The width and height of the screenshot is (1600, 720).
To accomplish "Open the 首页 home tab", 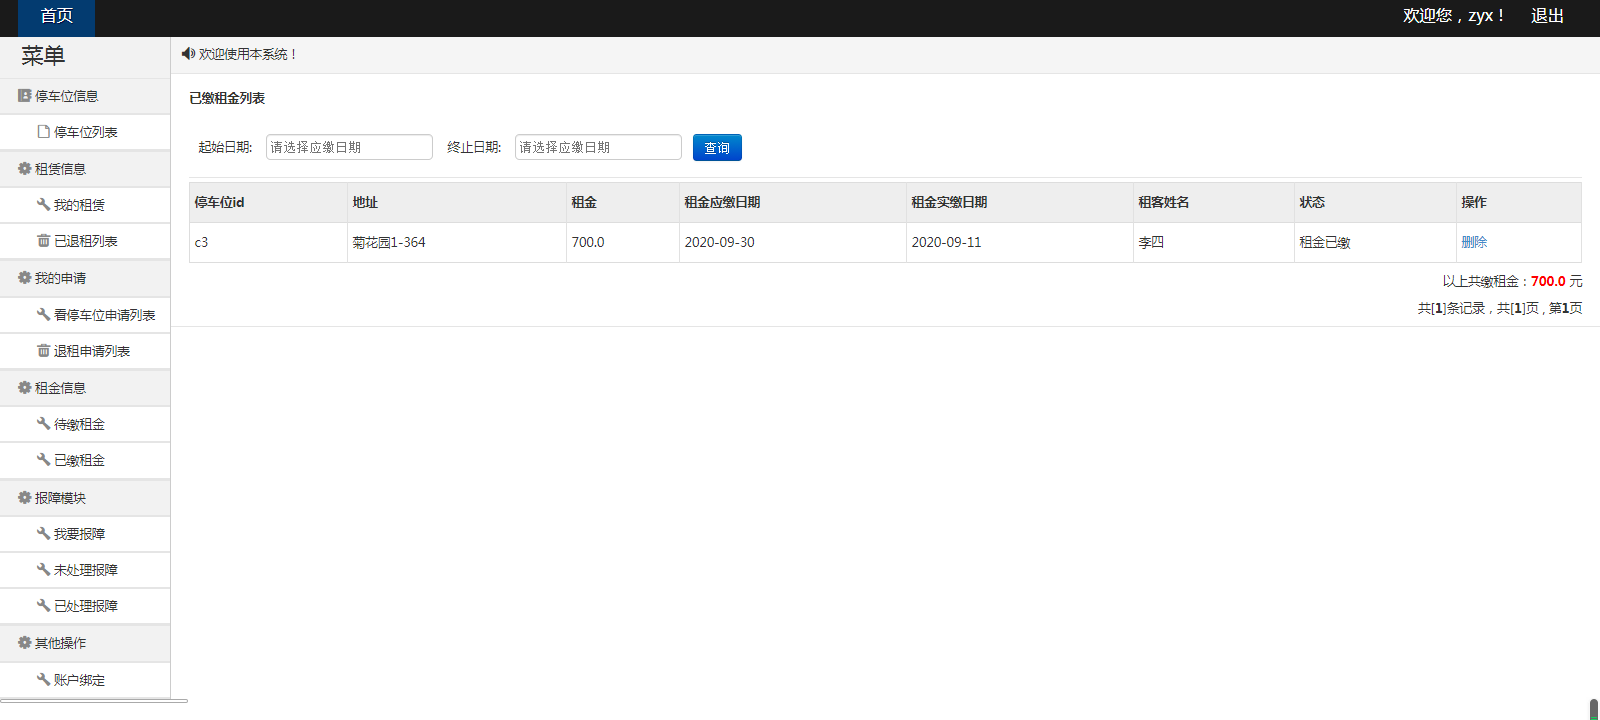I will 56,17.
